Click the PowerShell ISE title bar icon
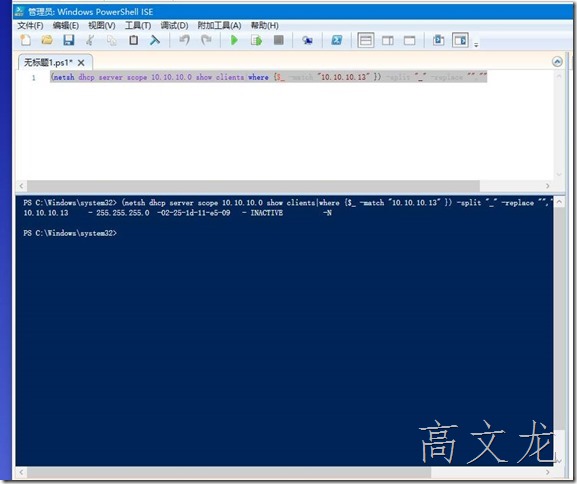This screenshot has height=484, width=577. [20, 11]
